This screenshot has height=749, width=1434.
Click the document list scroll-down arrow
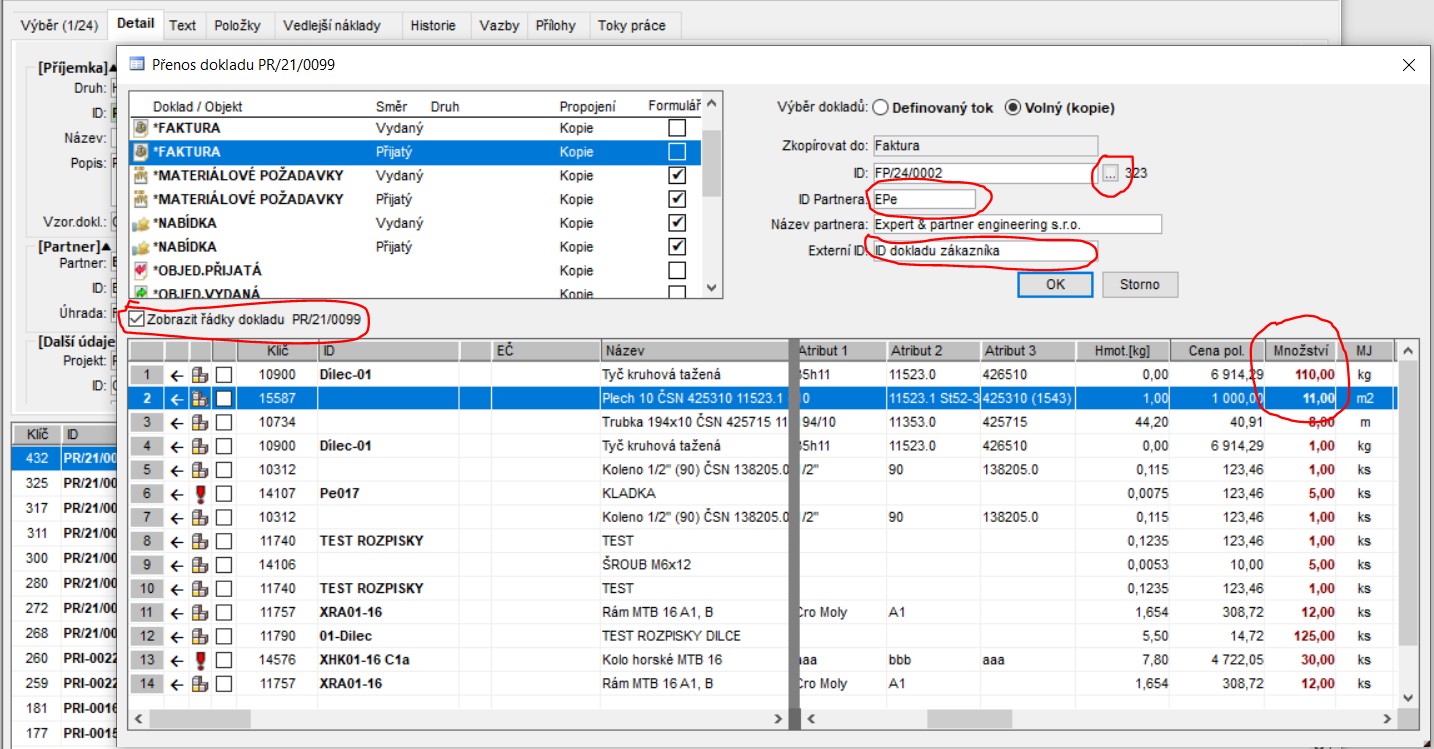pos(712,287)
